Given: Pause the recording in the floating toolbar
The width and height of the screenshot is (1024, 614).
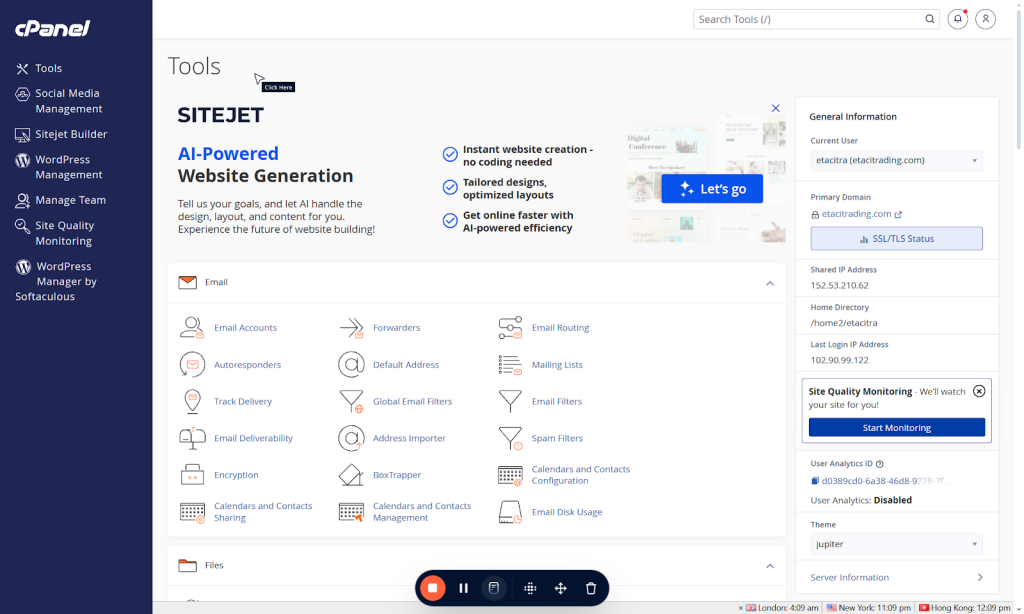Looking at the screenshot, I should 463,588.
